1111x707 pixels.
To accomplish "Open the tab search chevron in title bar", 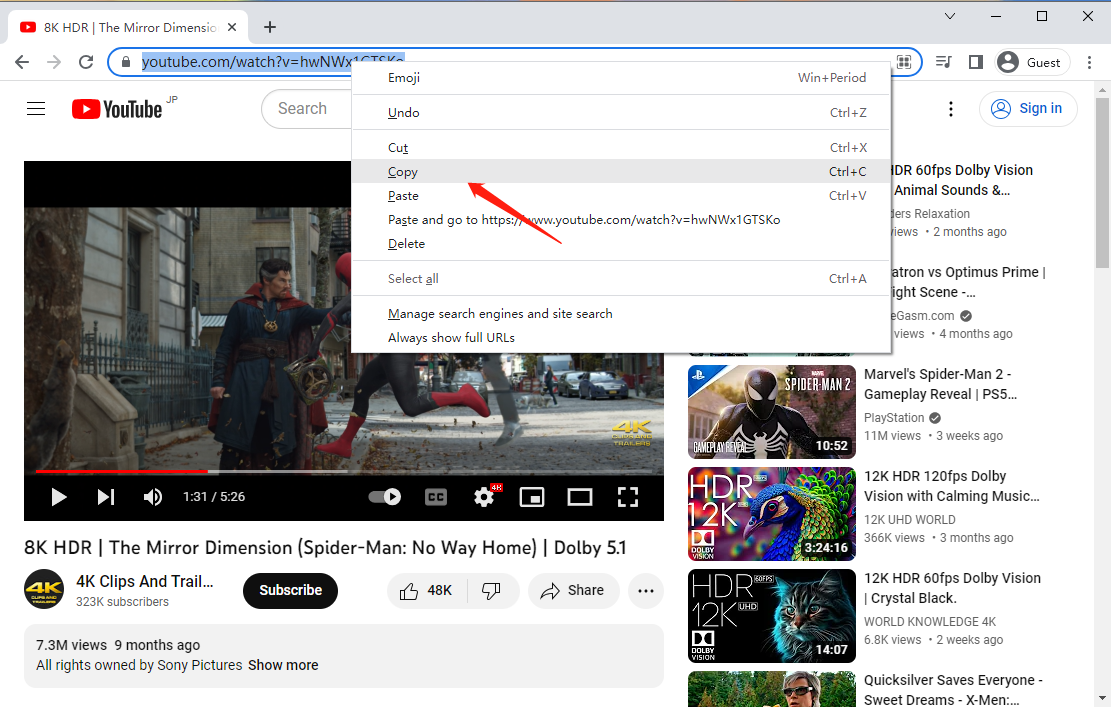I will [950, 16].
